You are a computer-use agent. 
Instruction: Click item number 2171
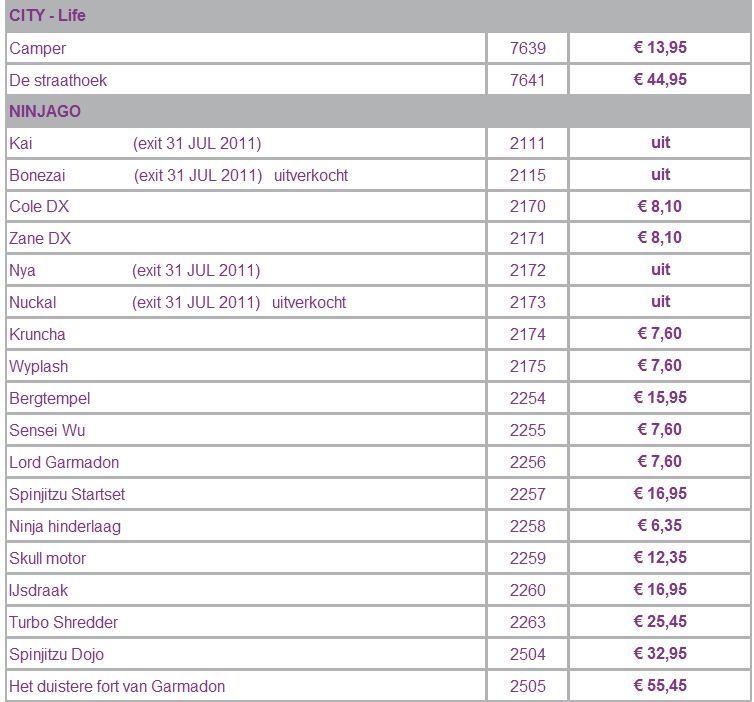pos(528,238)
